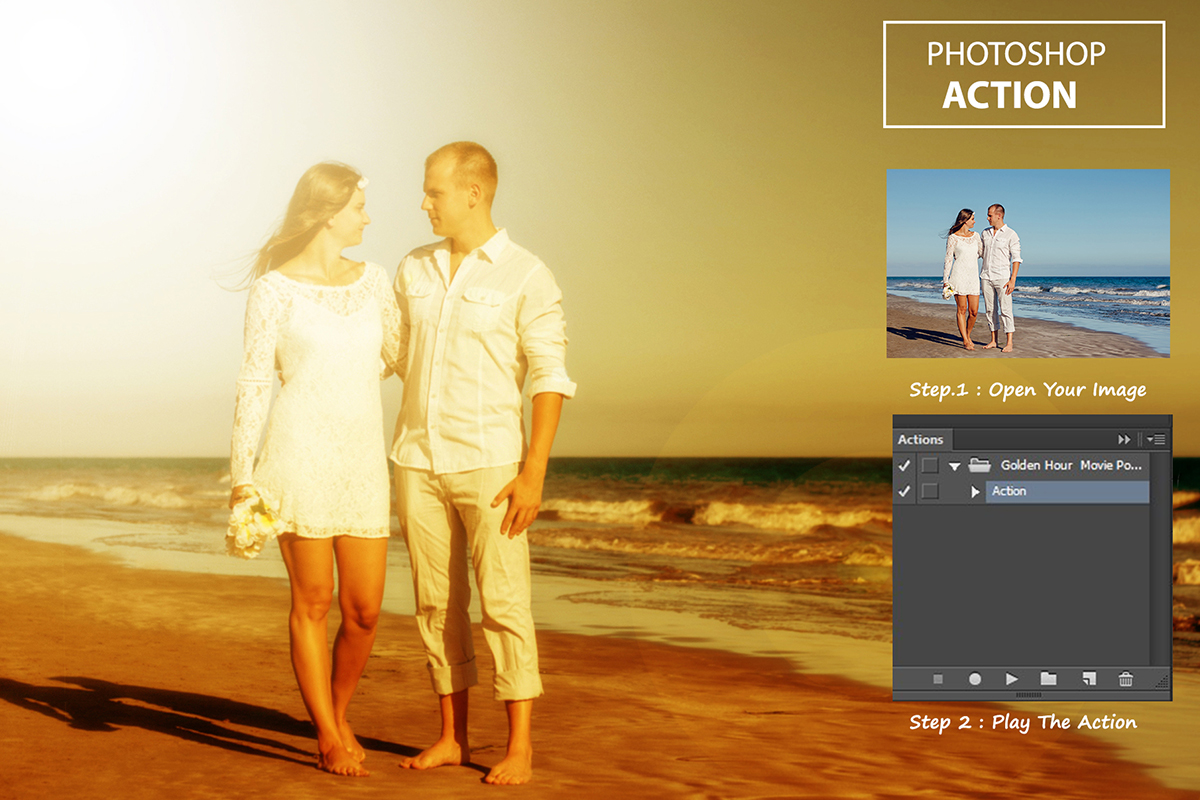Click the Golden Hour set folder icon
The width and height of the screenshot is (1200, 800).
tap(979, 465)
